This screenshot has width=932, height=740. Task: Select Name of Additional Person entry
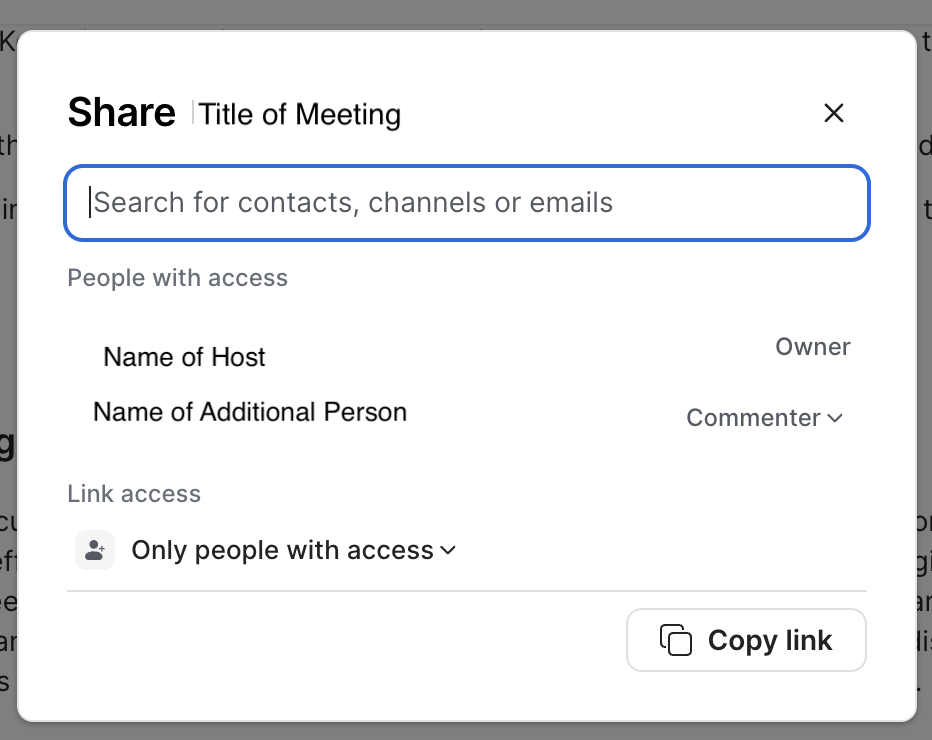(250, 412)
